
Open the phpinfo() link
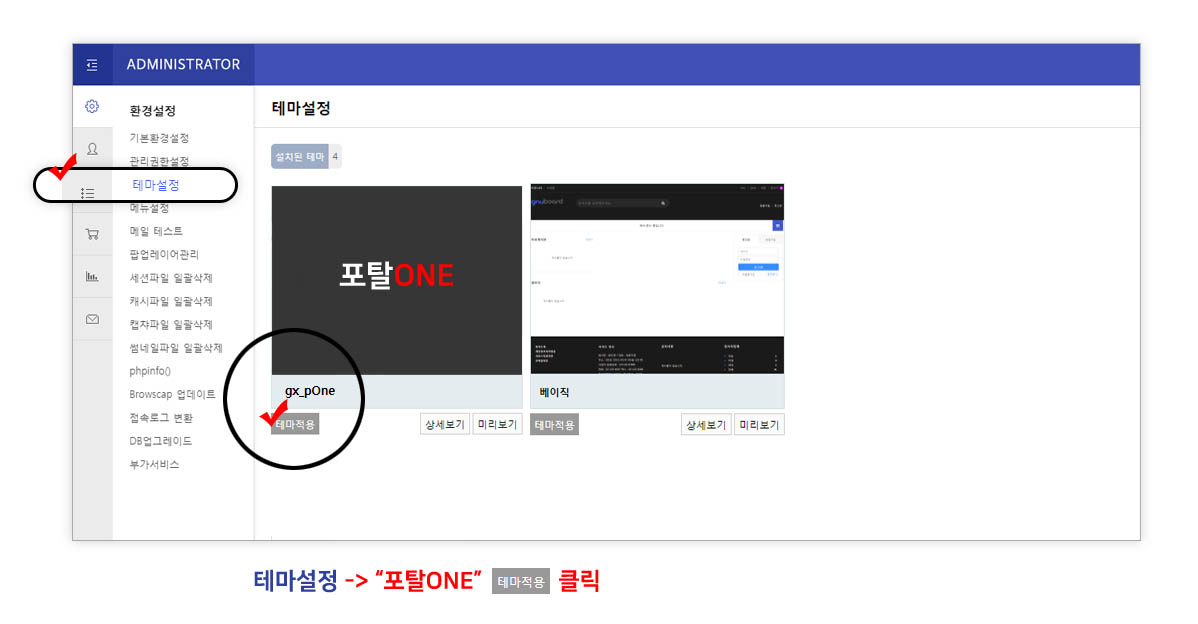coord(150,370)
